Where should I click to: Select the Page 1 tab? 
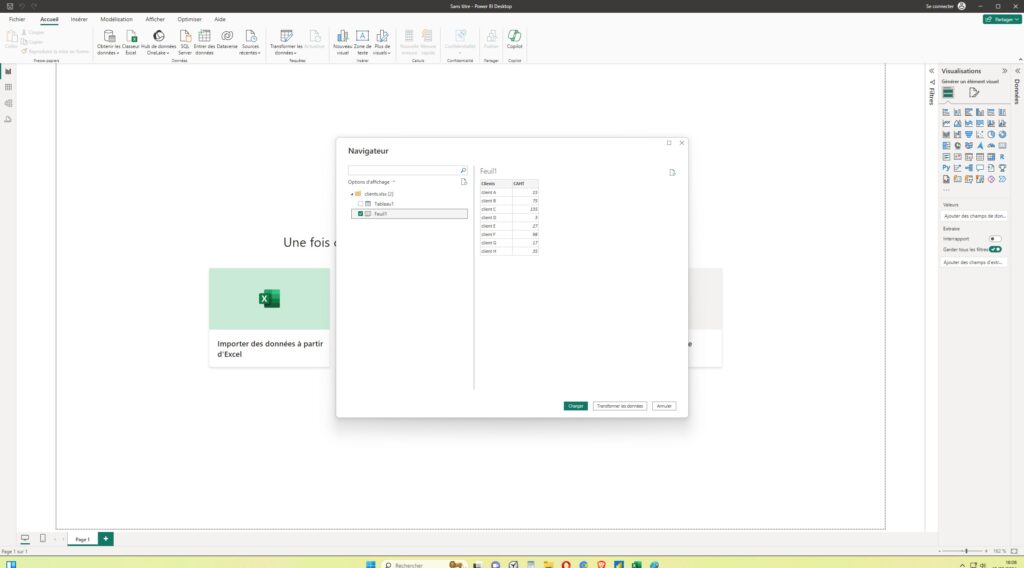[x=82, y=539]
